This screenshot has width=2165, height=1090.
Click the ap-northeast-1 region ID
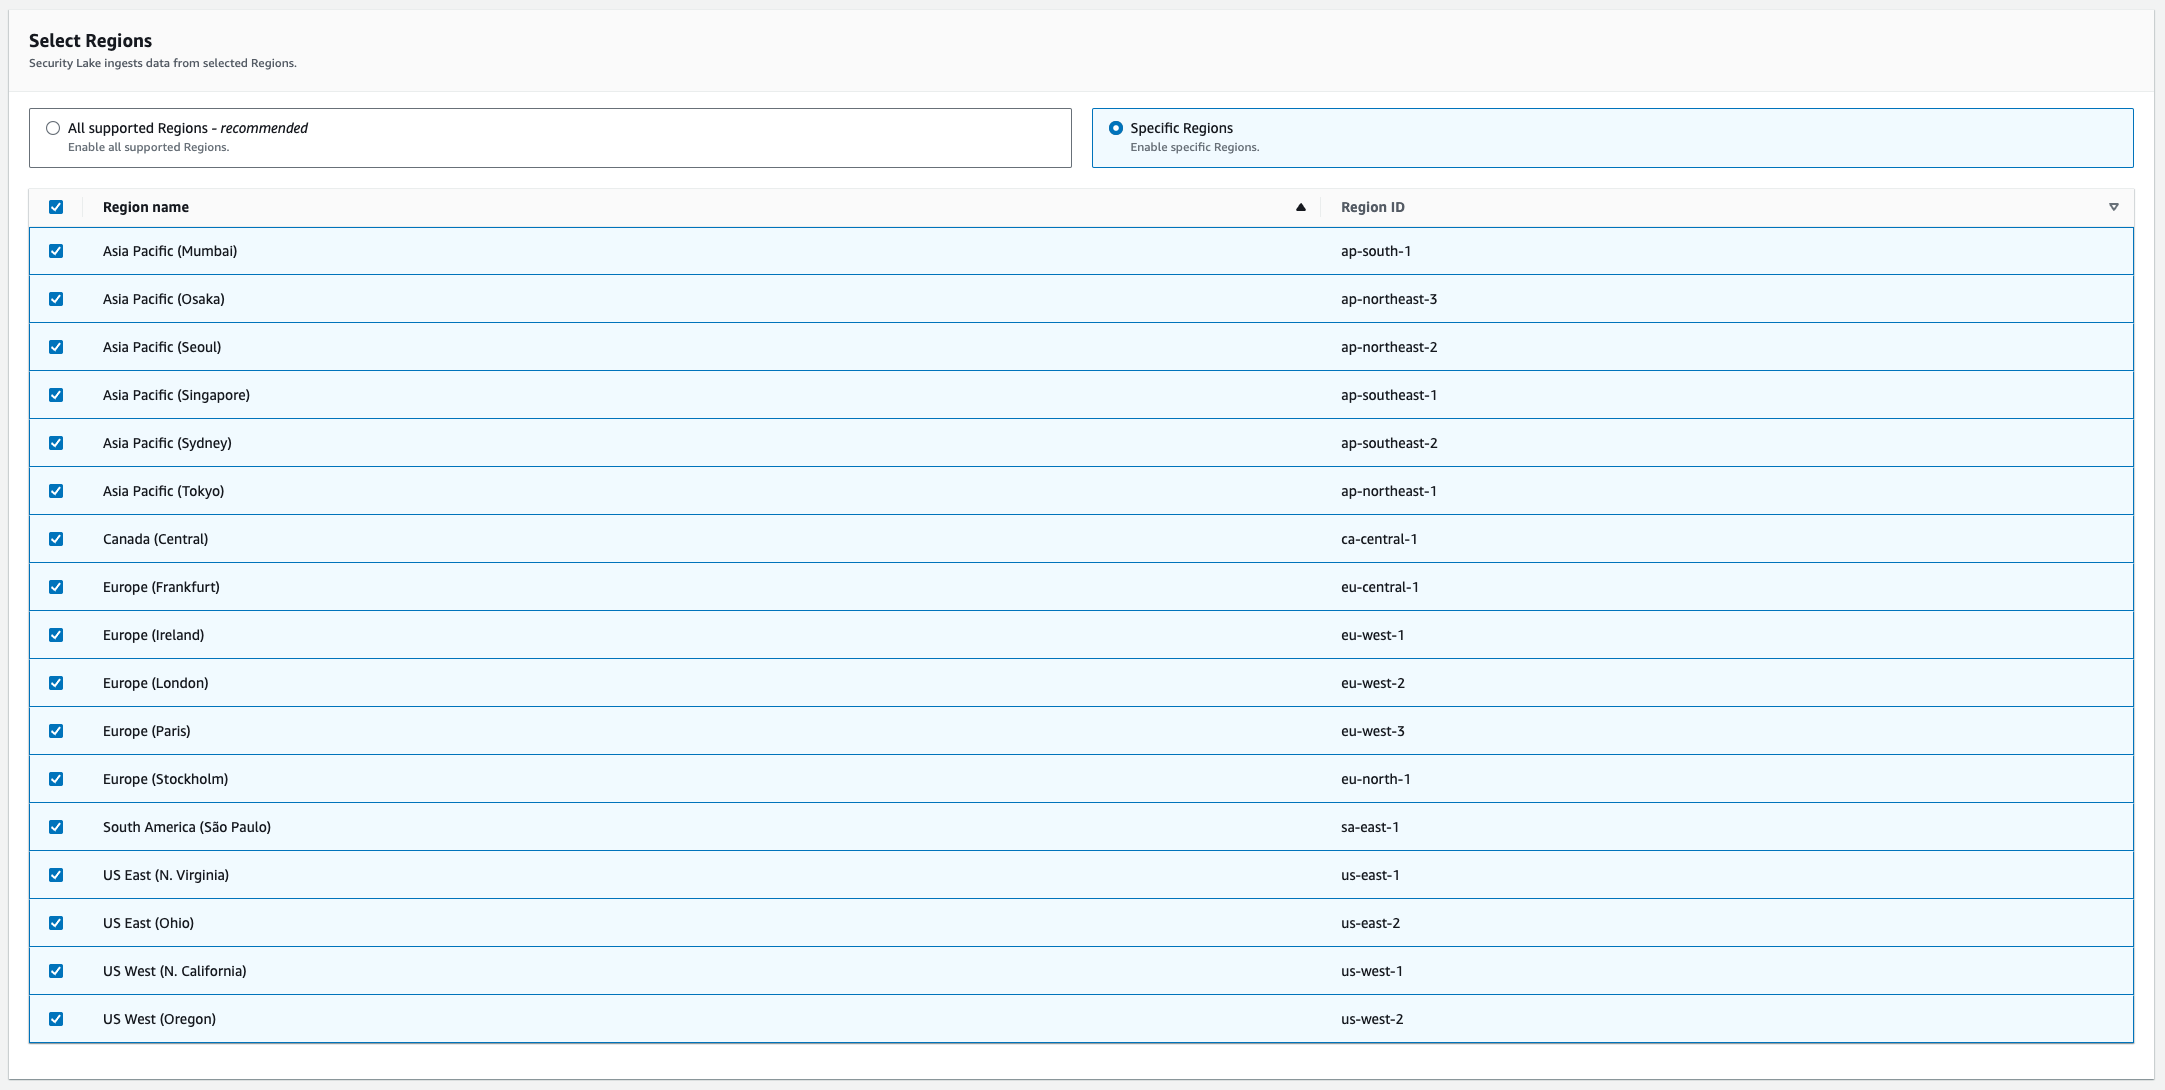pos(1389,491)
